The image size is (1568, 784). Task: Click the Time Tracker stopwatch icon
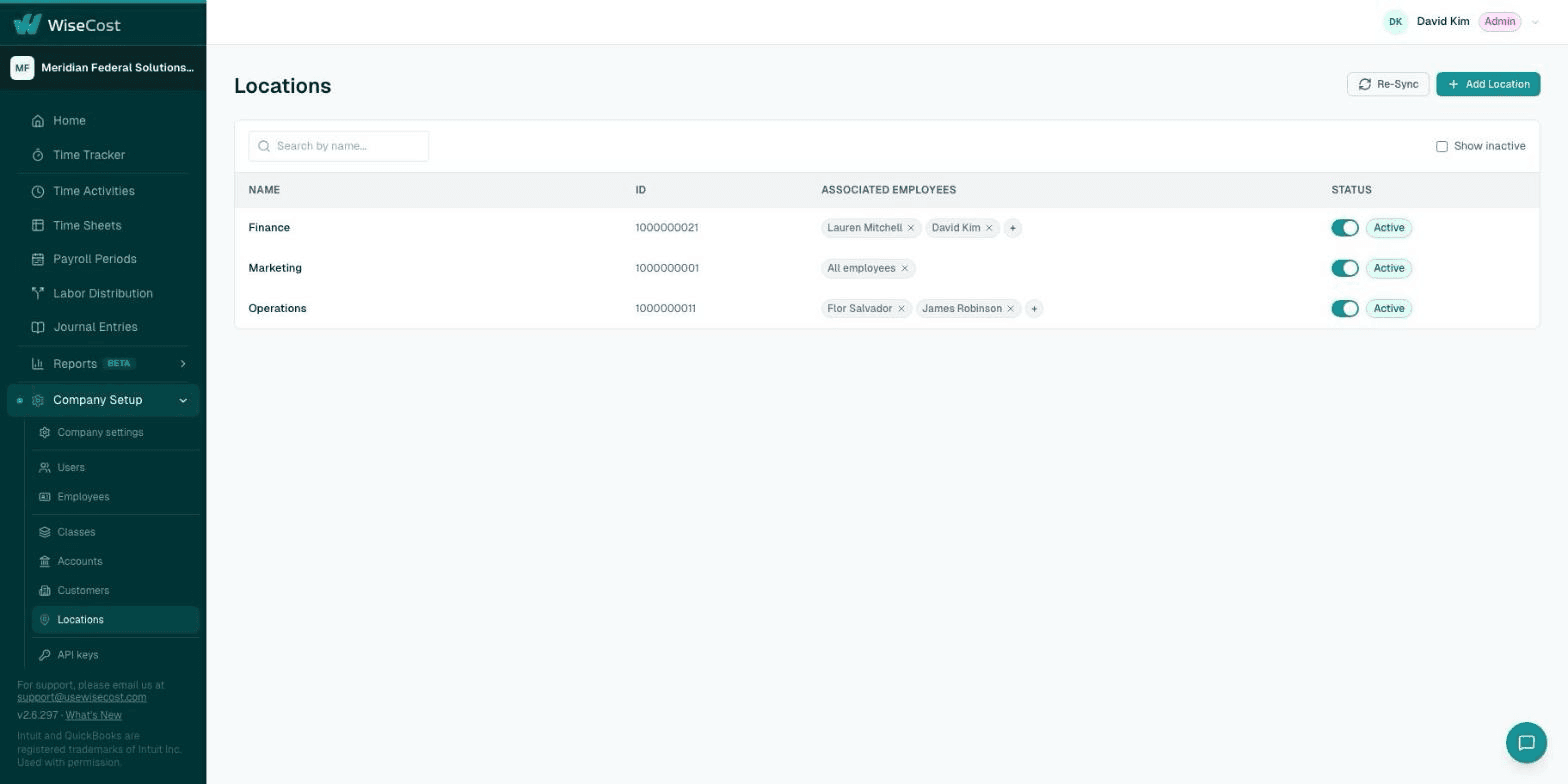pyautogui.click(x=38, y=155)
